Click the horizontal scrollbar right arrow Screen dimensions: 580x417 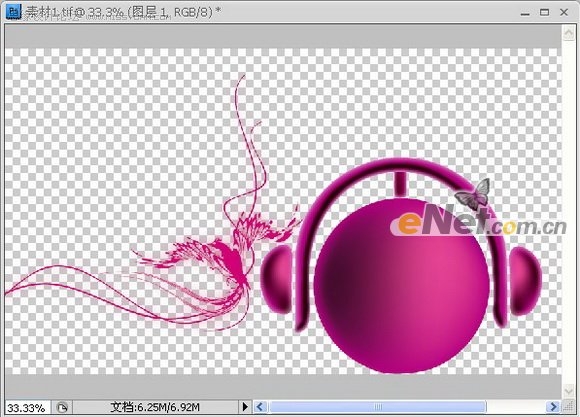click(x=553, y=407)
